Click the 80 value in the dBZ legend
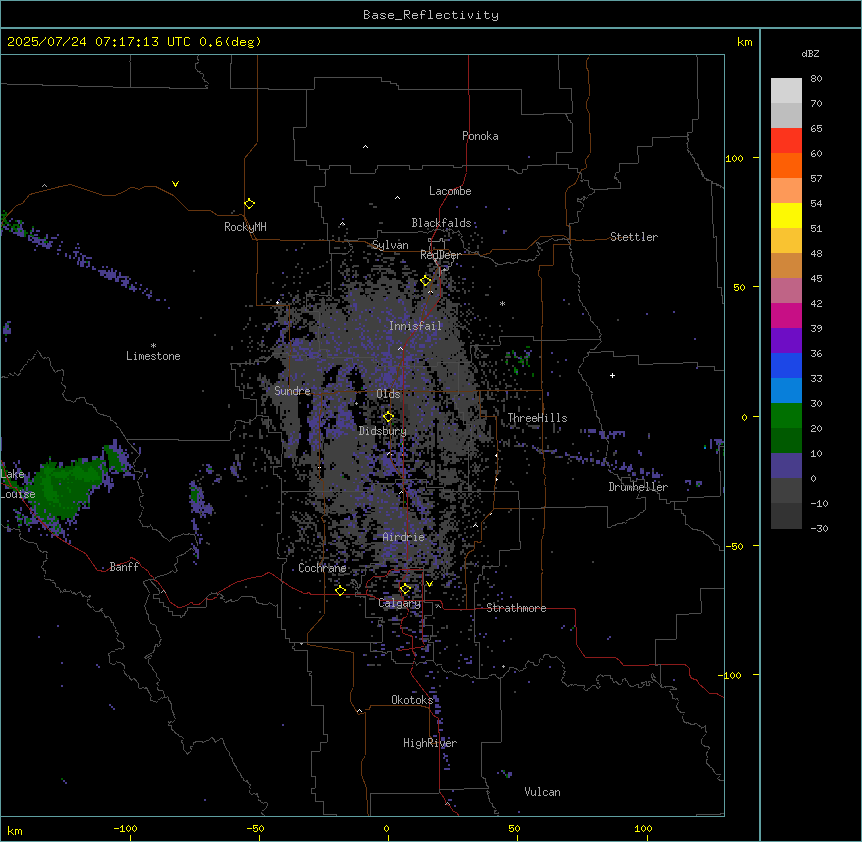Viewport: 862px width, 842px height. point(816,79)
